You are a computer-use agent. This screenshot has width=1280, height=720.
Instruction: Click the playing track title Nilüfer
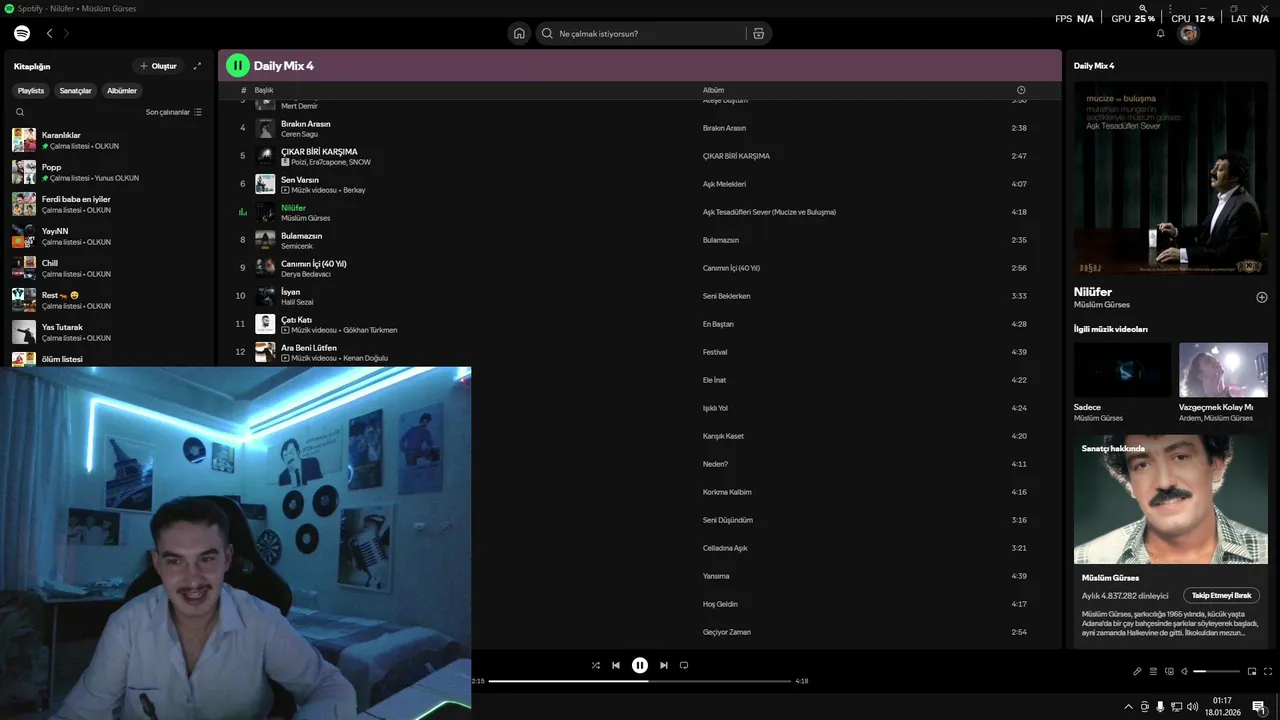(x=293, y=208)
